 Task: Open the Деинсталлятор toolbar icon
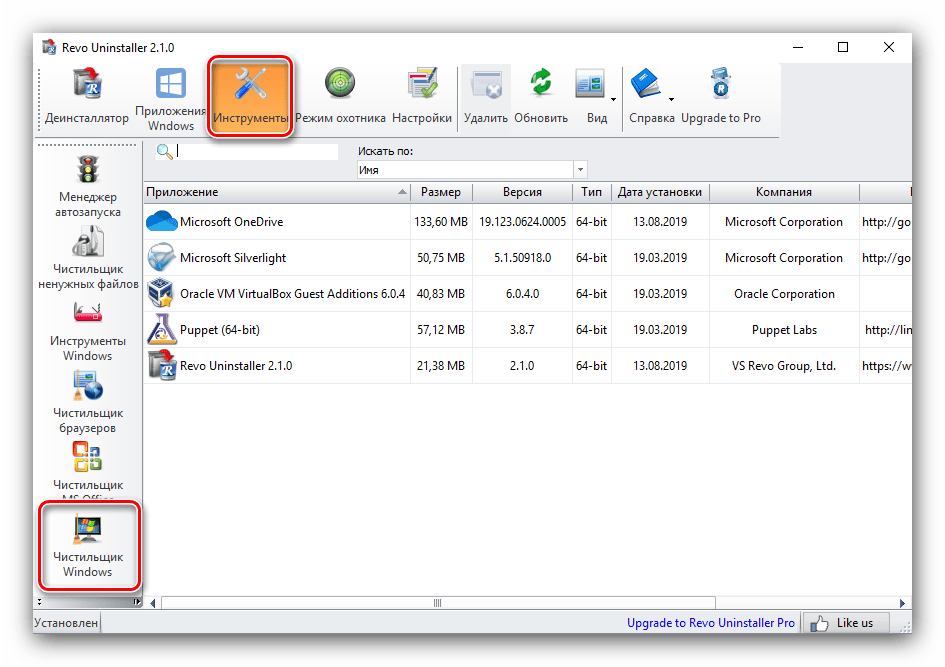click(86, 97)
